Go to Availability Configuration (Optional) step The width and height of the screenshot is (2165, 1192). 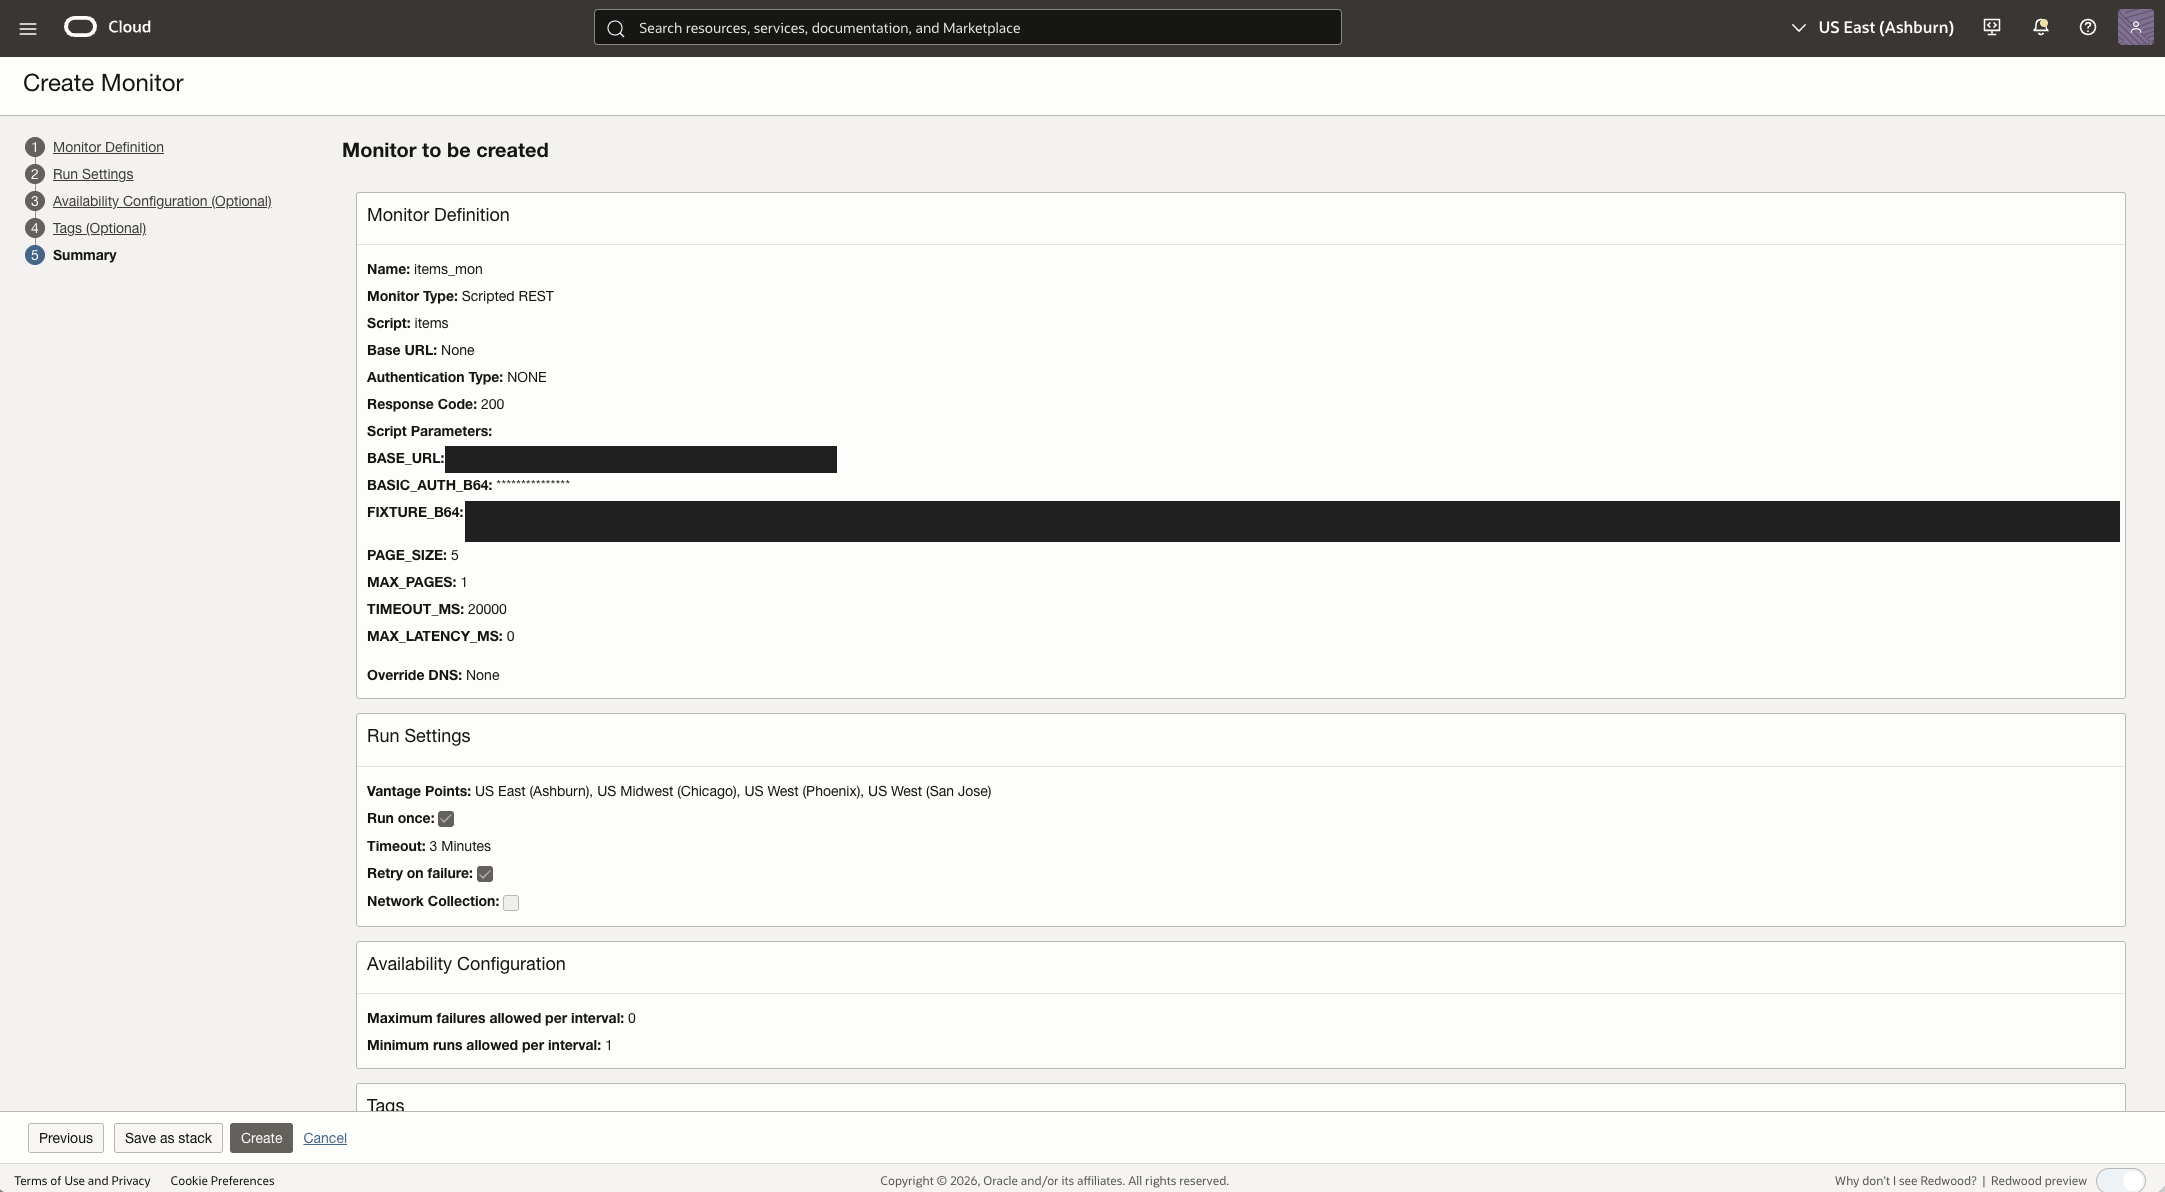(x=162, y=201)
